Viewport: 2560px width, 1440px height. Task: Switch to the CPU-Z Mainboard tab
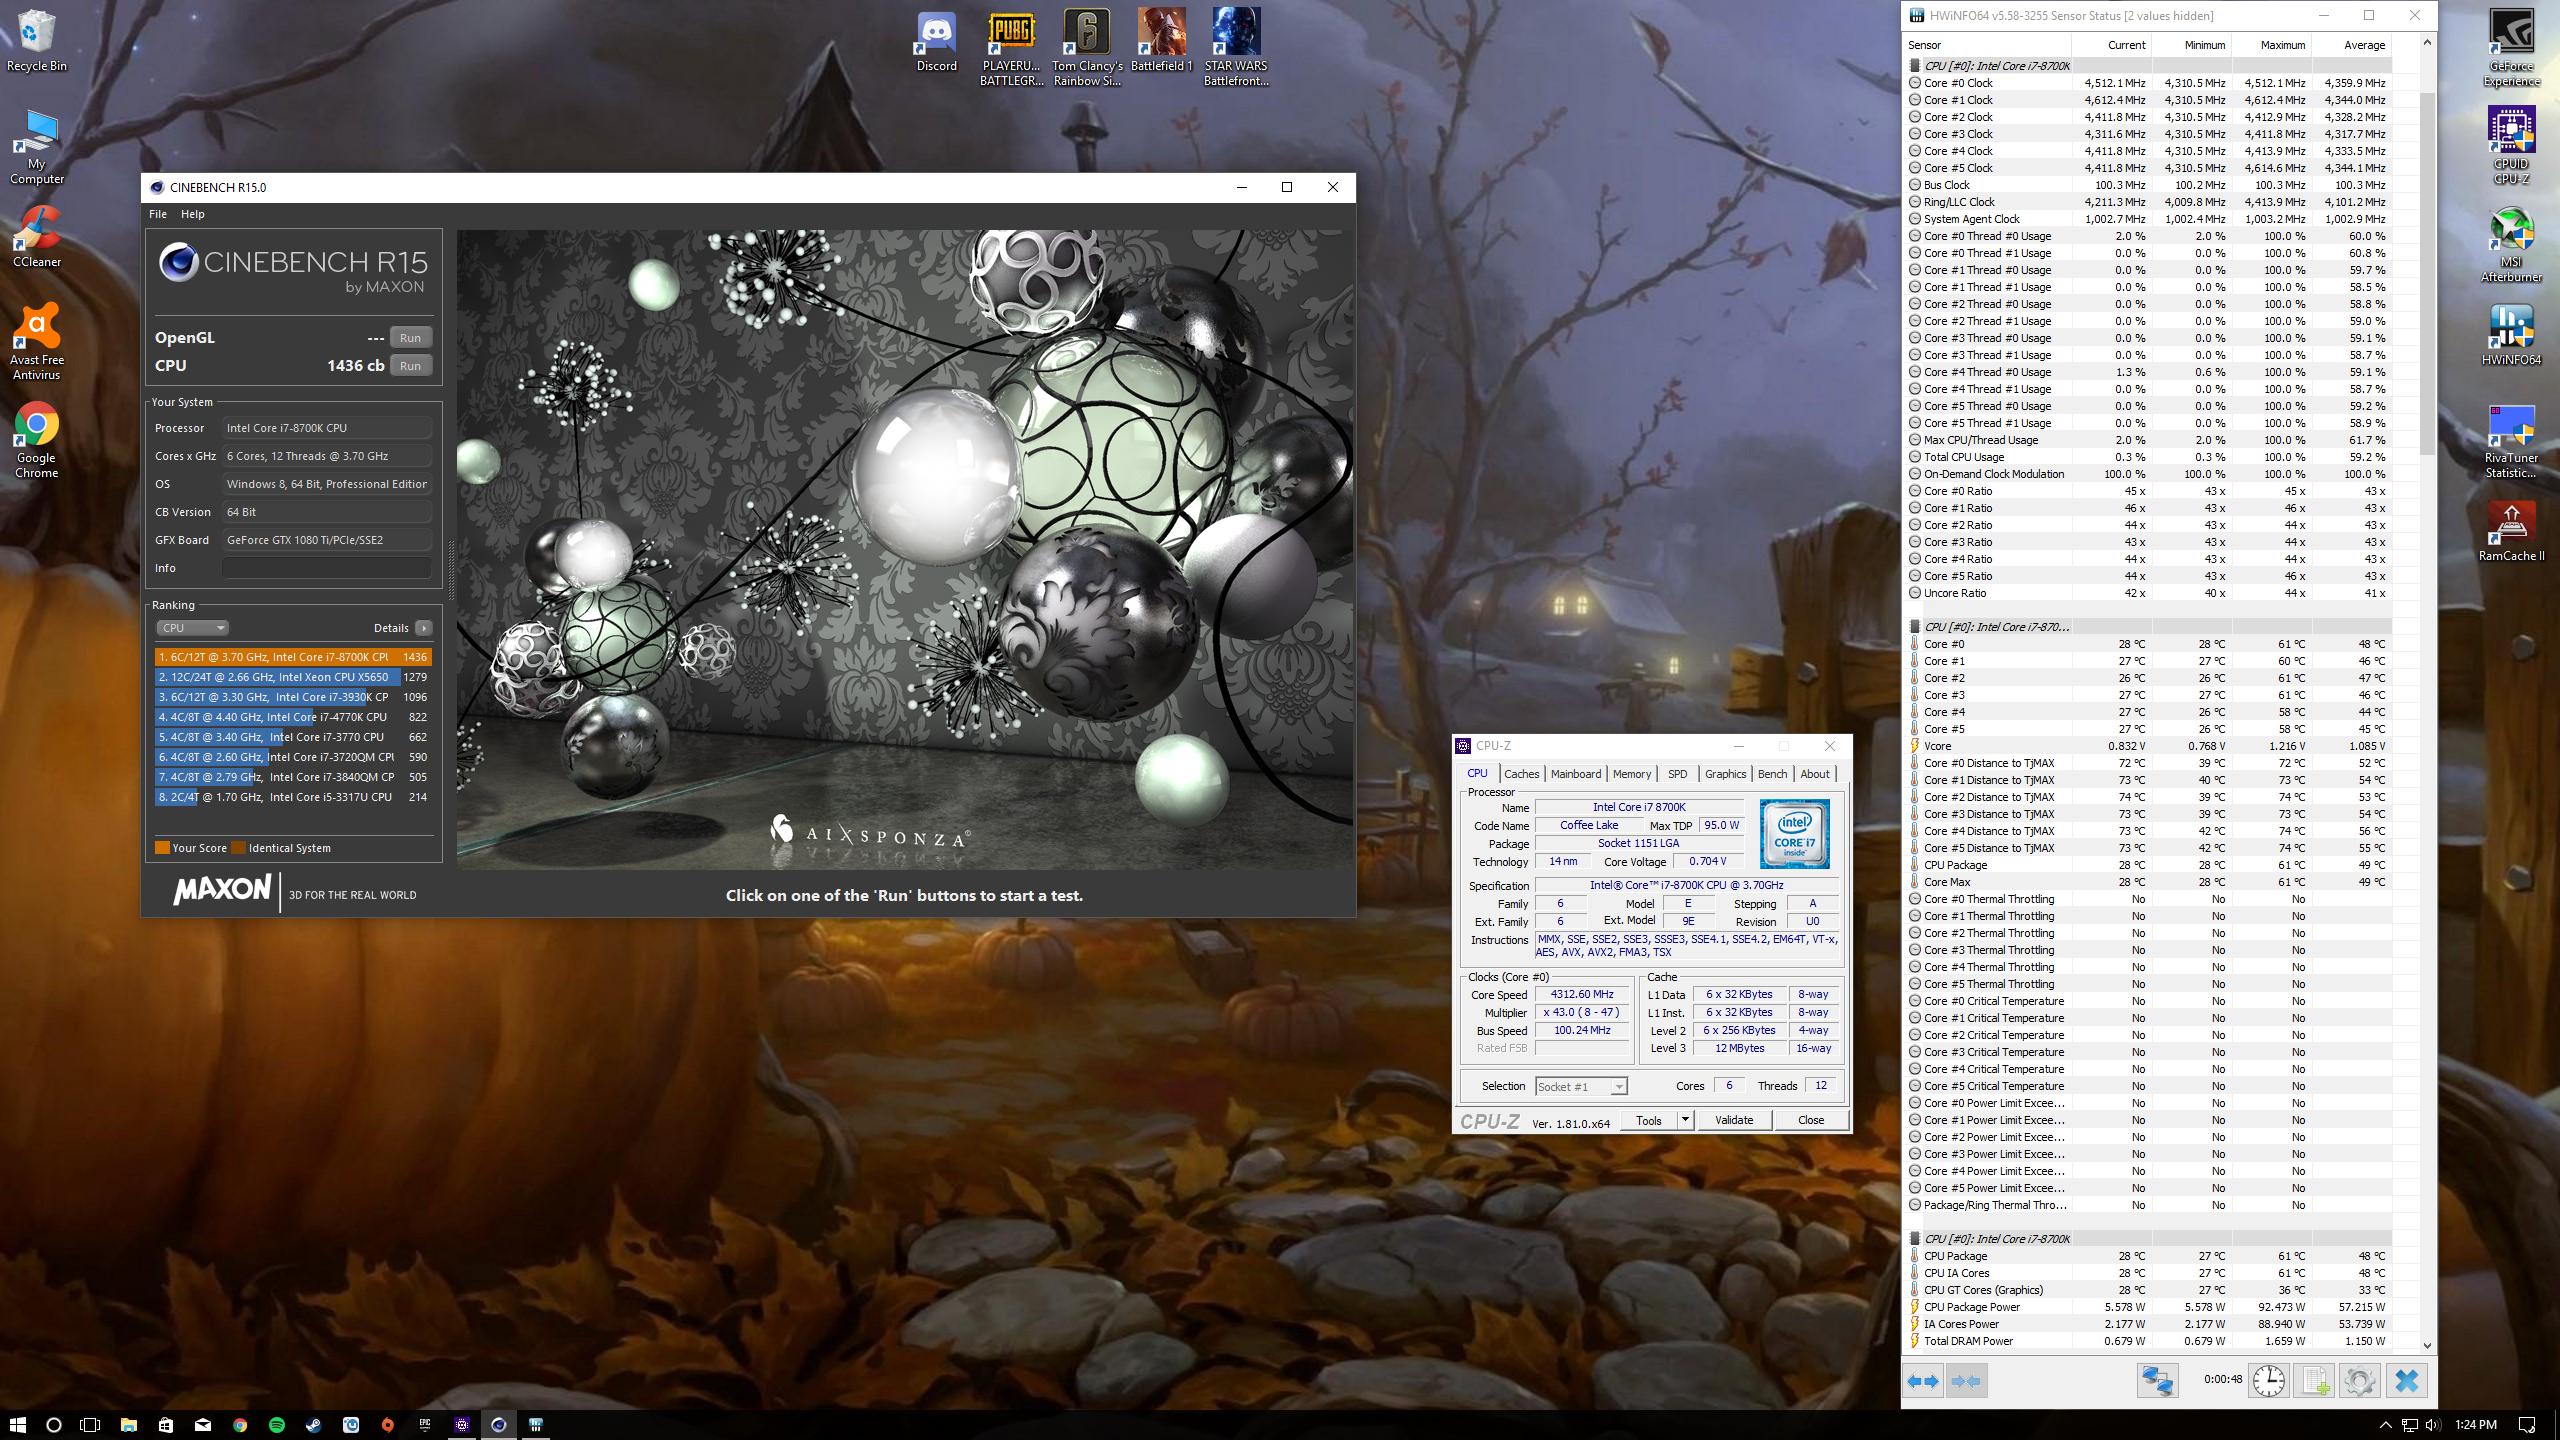pos(1576,774)
